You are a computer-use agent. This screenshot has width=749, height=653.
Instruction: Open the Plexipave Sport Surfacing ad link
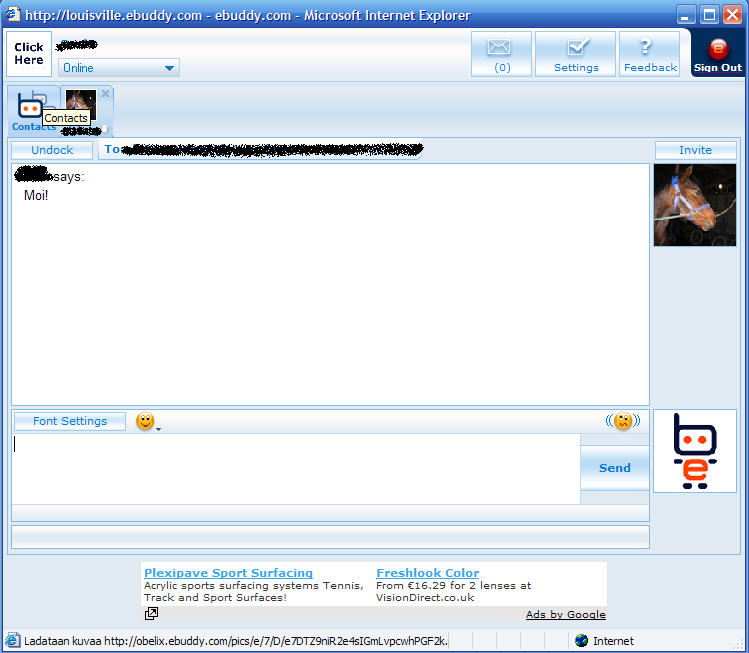(x=228, y=573)
